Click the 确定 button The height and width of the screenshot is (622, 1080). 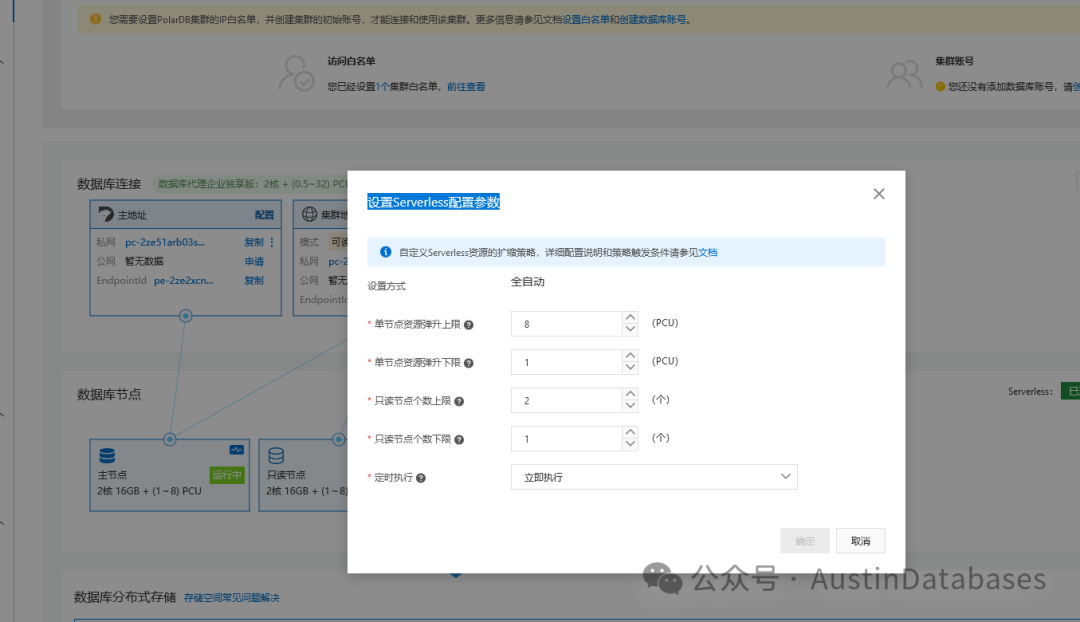point(804,541)
